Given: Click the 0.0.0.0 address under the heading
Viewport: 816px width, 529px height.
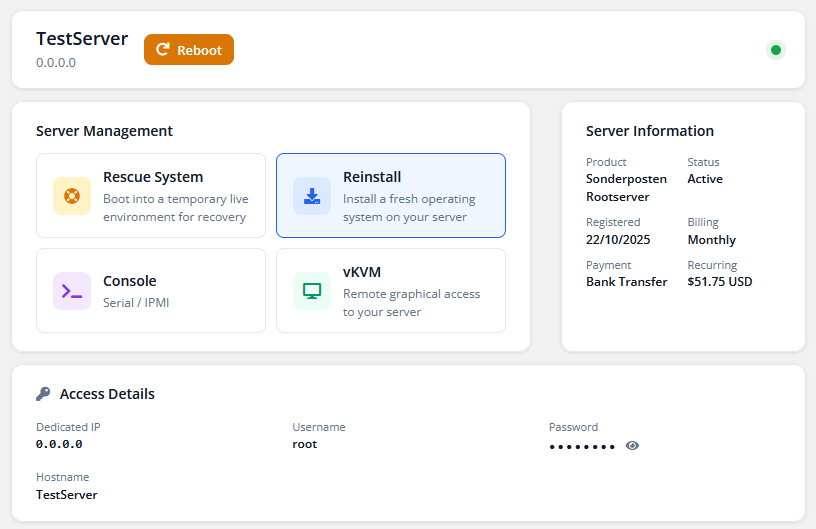Looking at the screenshot, I should pyautogui.click(x=56, y=63).
